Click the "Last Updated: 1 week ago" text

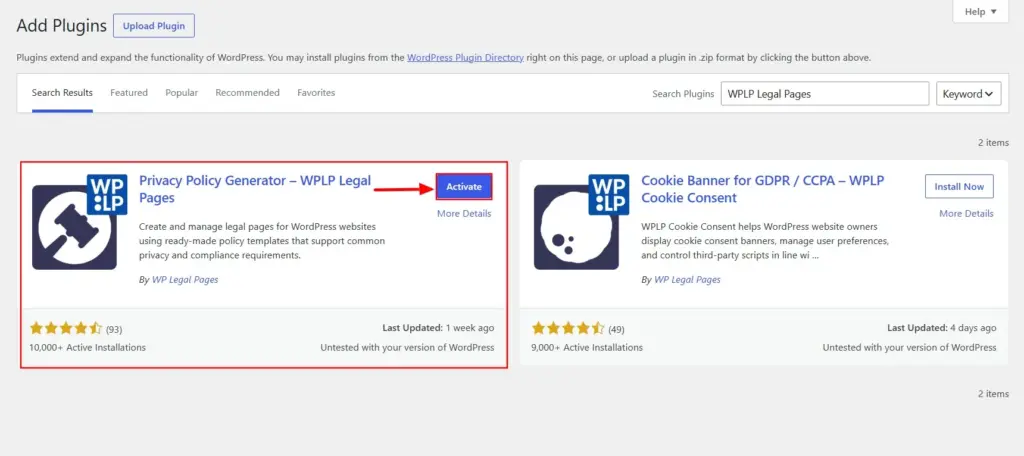click(x=438, y=328)
